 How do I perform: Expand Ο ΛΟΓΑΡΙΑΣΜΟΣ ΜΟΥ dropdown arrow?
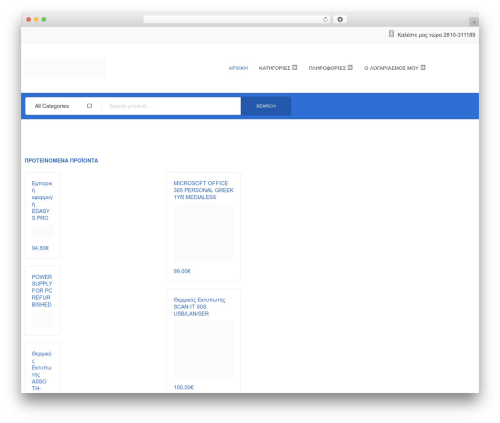(x=423, y=68)
